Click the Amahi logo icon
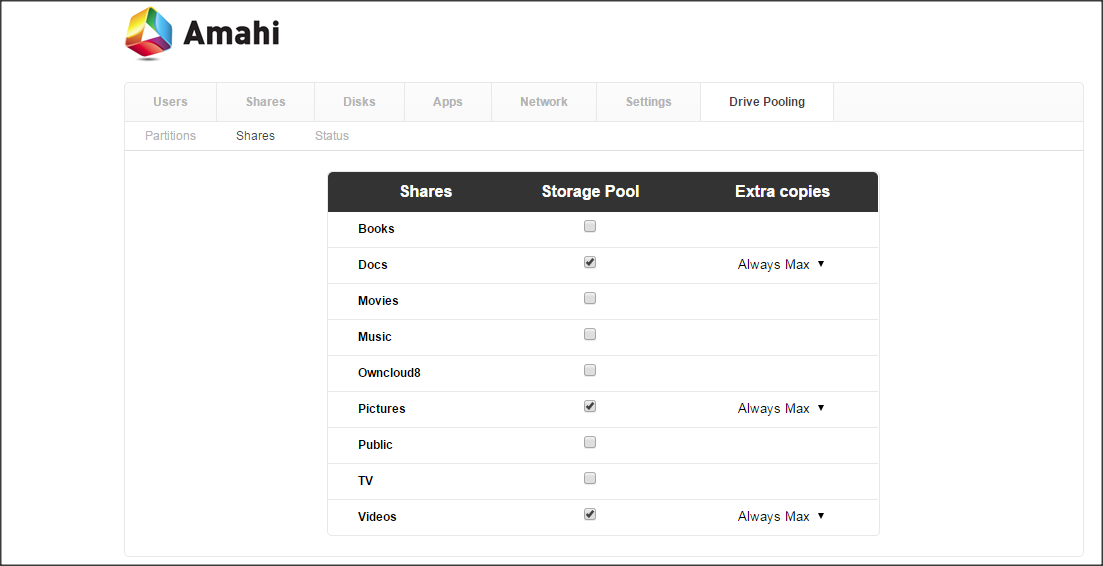This screenshot has width=1103, height=566. pyautogui.click(x=148, y=32)
